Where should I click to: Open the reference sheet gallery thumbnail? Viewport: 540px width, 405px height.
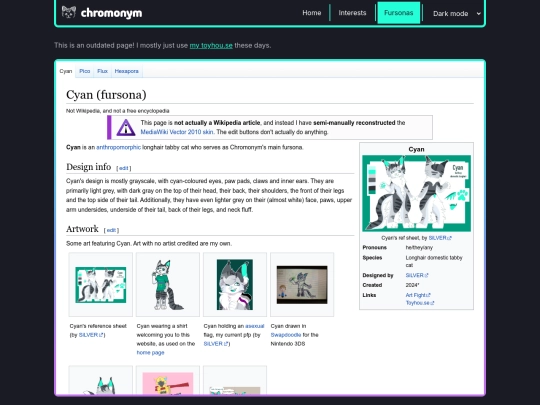[x=101, y=285]
